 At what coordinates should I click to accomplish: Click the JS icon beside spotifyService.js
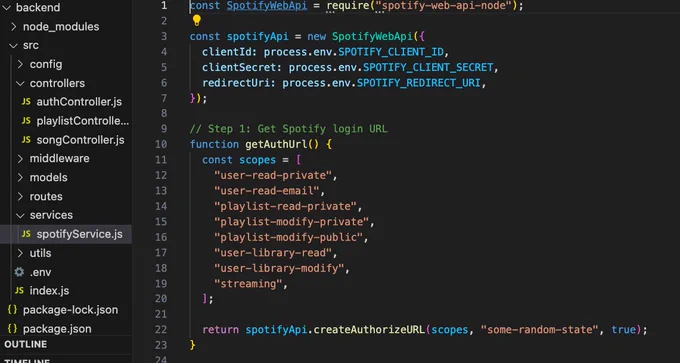click(26, 234)
